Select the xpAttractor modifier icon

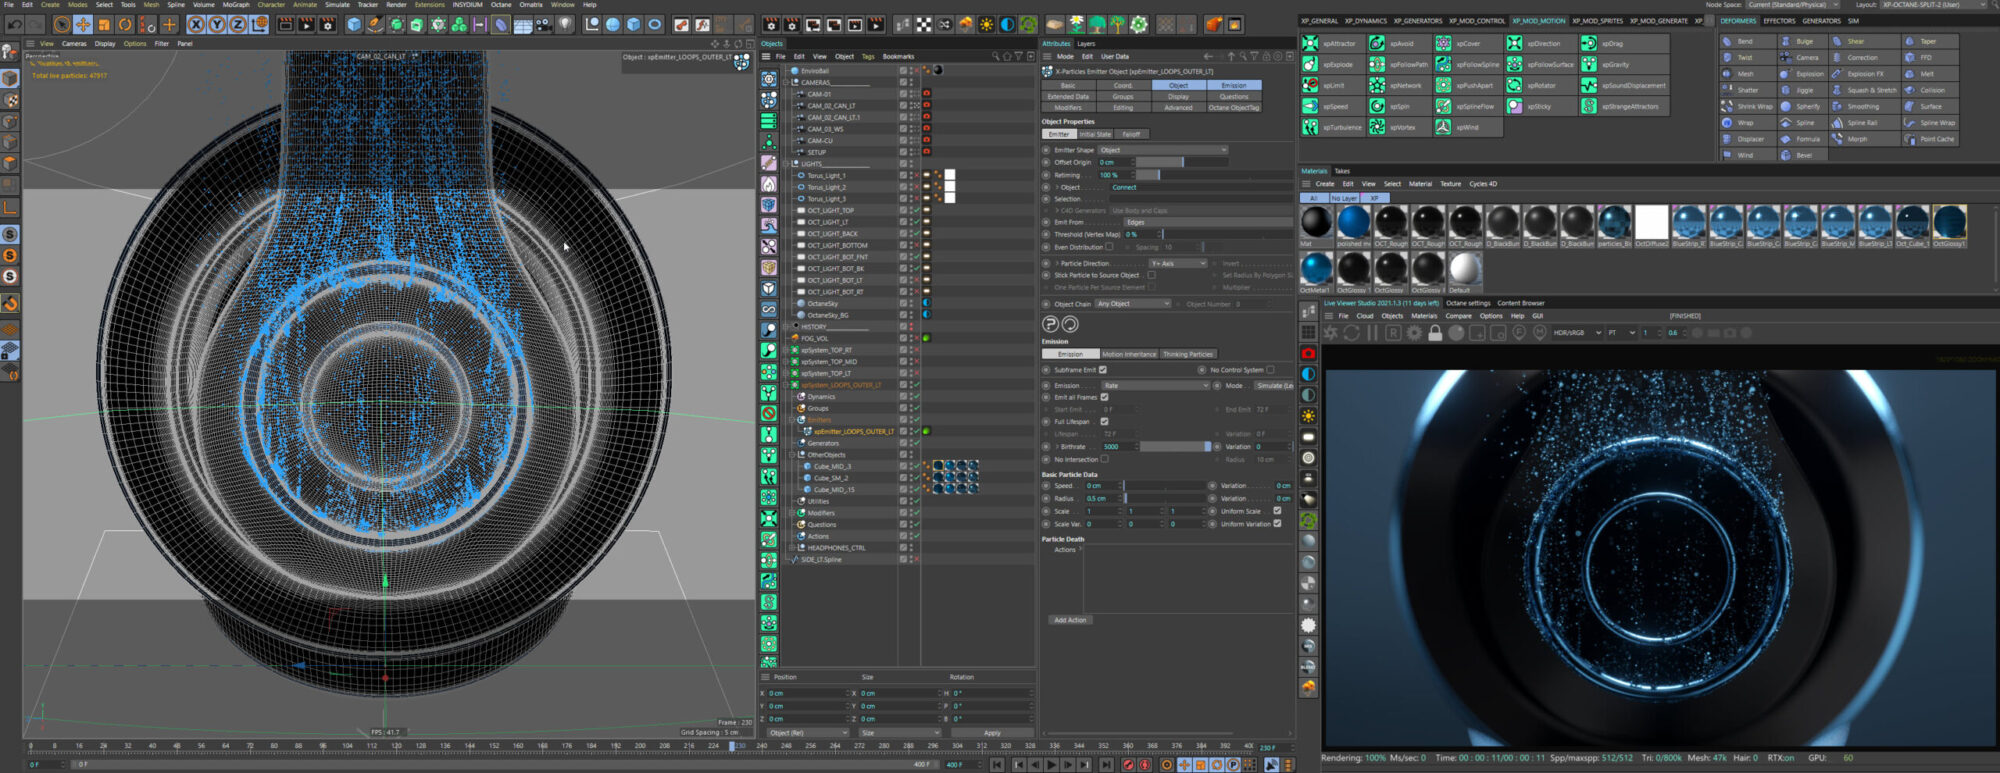tap(1310, 43)
